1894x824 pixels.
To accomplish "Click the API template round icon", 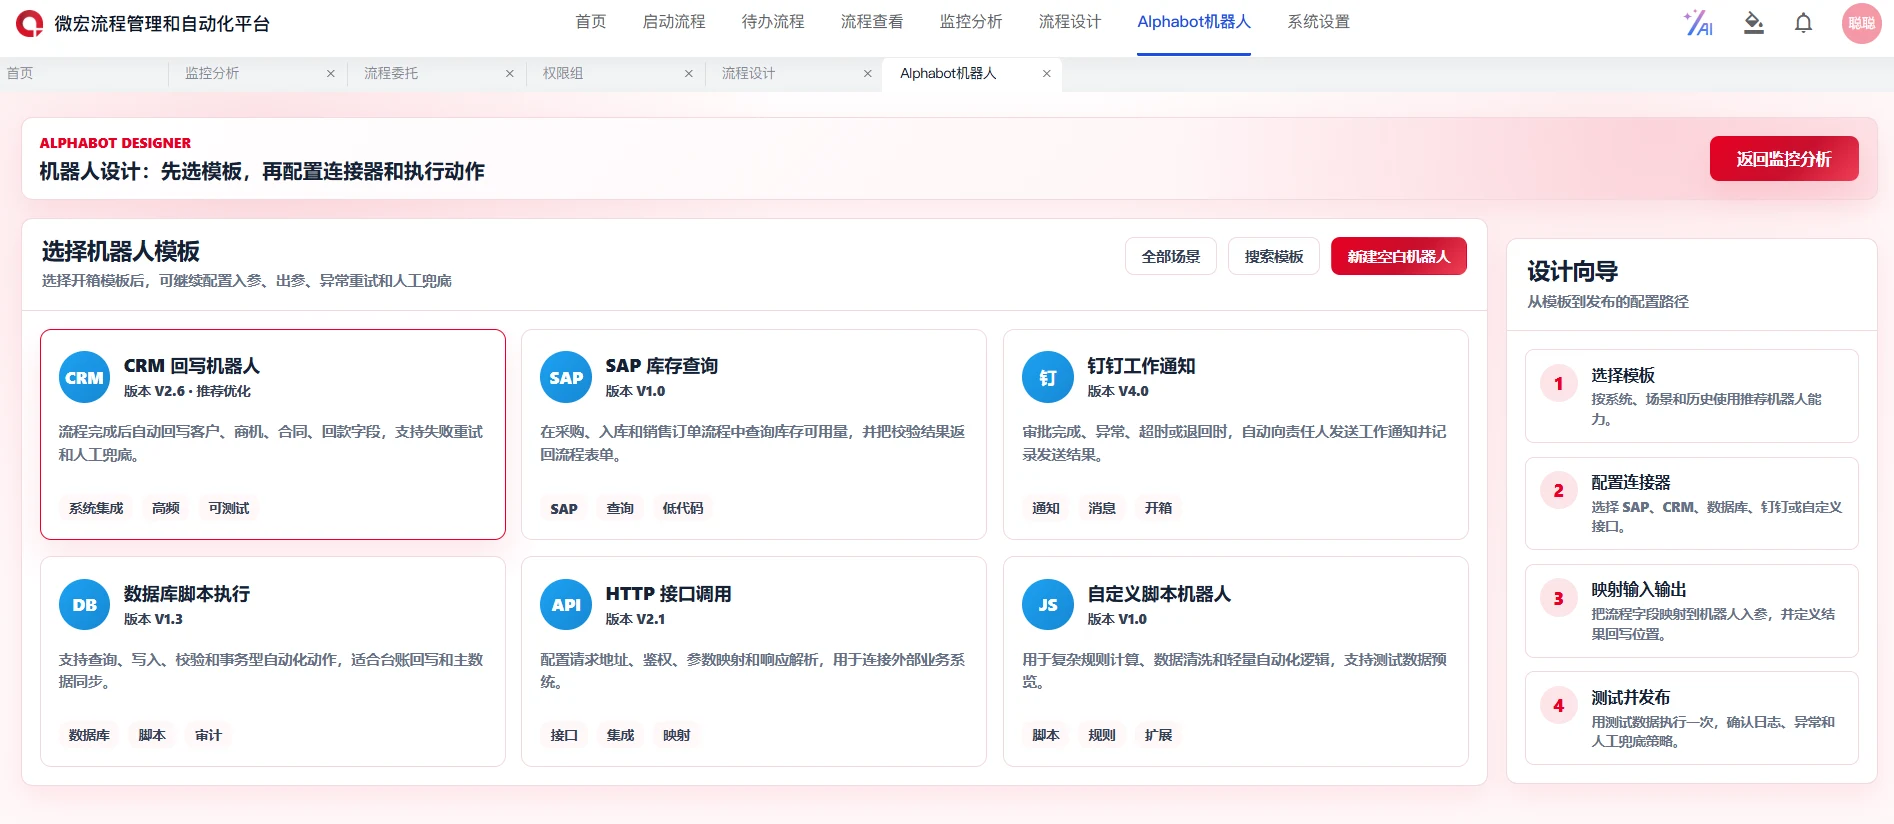I will pyautogui.click(x=566, y=604).
